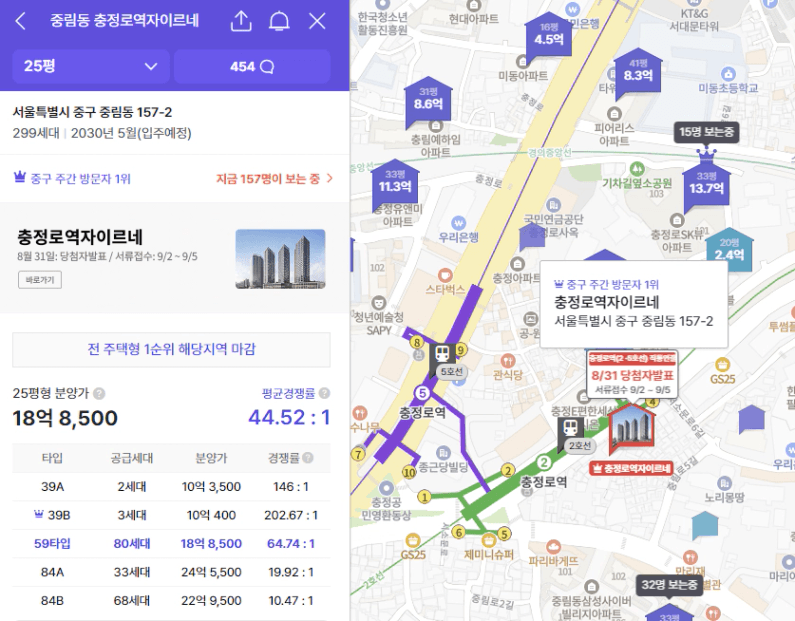Close the detail panel with X
This screenshot has width=795, height=621.
(x=317, y=21)
